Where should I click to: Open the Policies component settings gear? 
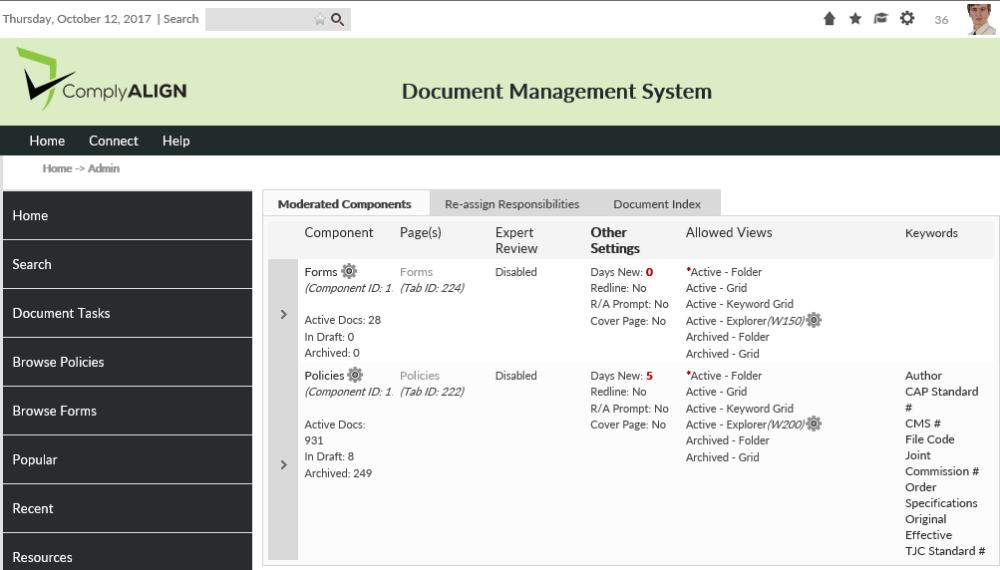pos(355,375)
